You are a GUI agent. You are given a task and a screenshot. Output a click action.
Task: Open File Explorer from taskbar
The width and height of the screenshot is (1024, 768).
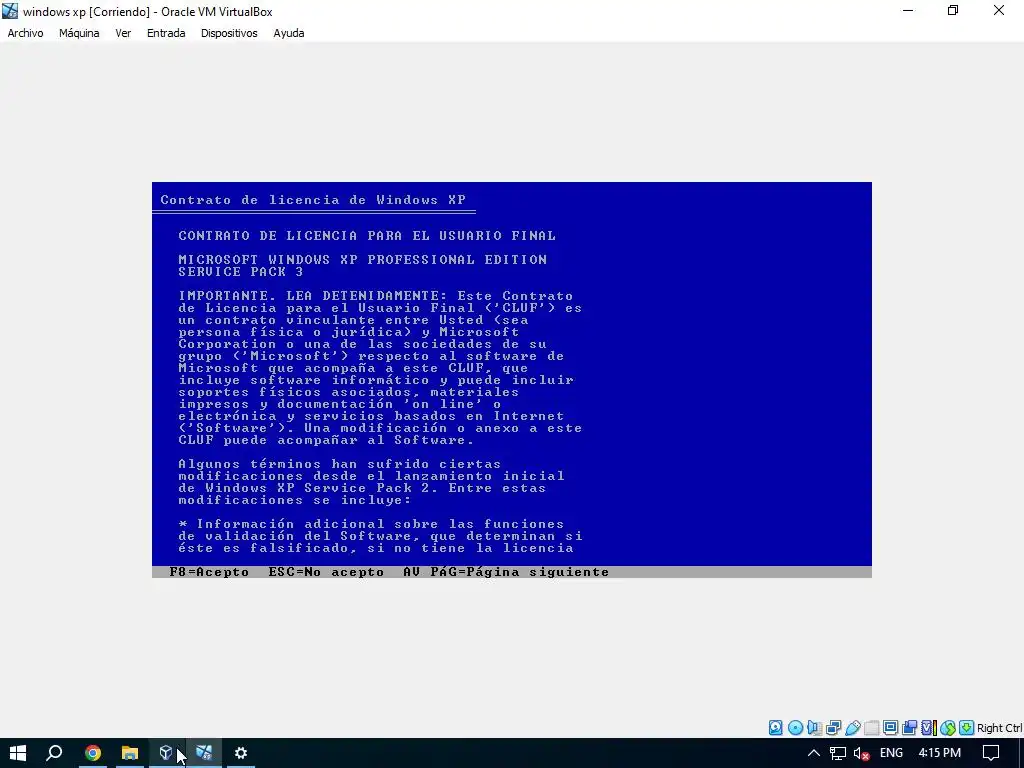click(130, 753)
